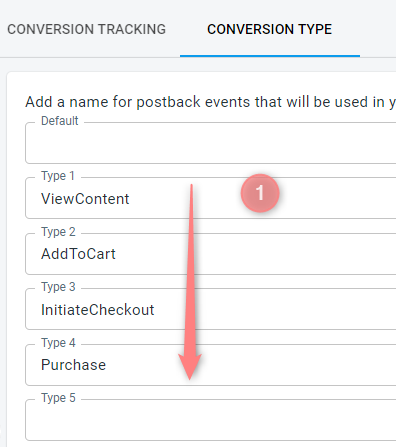Image resolution: width=396 pixels, height=447 pixels.
Task: Click into the field containing ViewContent
Action: pos(211,198)
